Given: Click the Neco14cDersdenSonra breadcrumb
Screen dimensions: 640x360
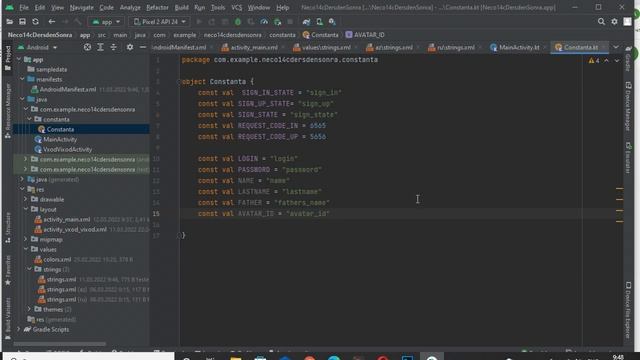Looking at the screenshot, I should pos(40,35).
